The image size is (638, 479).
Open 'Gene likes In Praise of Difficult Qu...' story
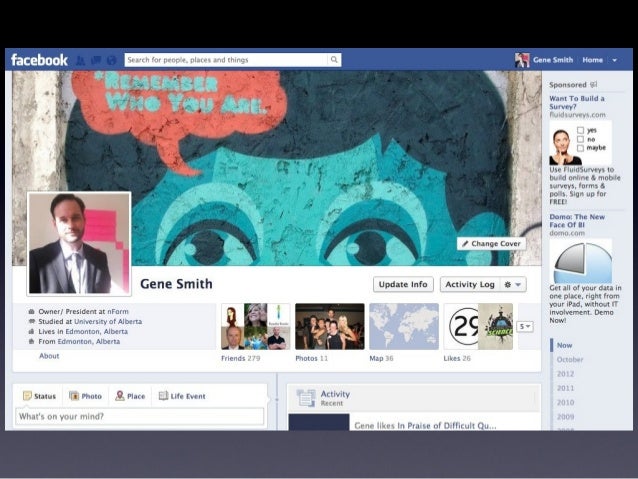pyautogui.click(x=425, y=425)
